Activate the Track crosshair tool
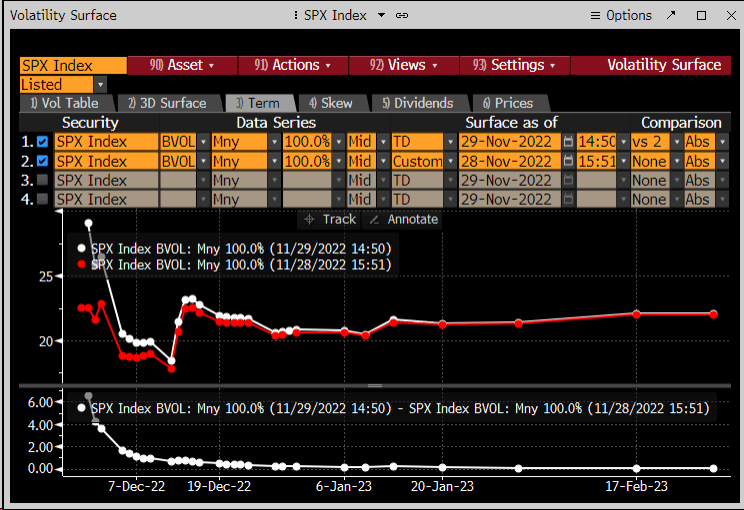Viewport: 744px width, 510px height. (330, 219)
